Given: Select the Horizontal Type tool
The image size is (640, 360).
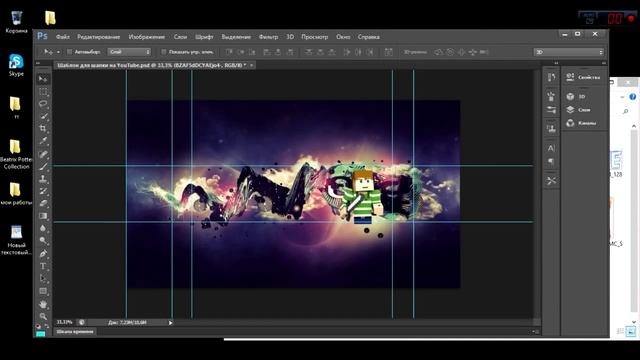Looking at the screenshot, I should click(43, 266).
